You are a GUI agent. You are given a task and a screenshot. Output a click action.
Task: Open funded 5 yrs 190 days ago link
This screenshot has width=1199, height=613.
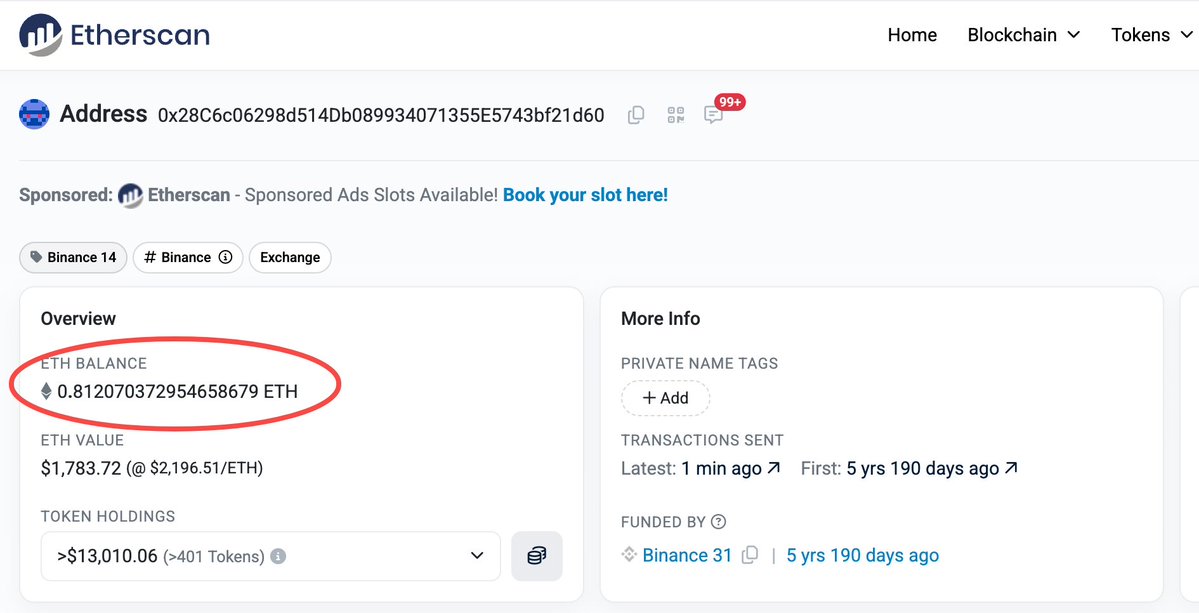click(863, 556)
